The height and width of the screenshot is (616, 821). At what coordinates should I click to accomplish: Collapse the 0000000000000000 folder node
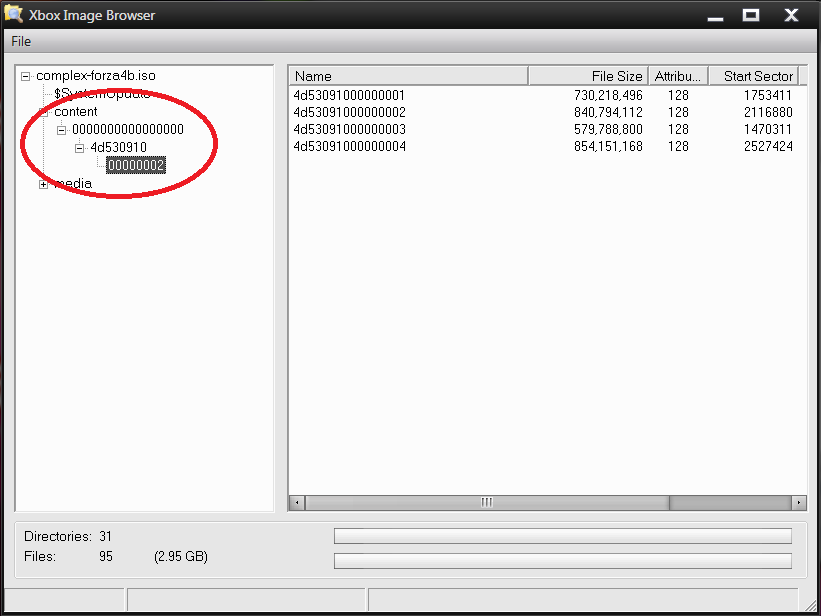[61, 130]
